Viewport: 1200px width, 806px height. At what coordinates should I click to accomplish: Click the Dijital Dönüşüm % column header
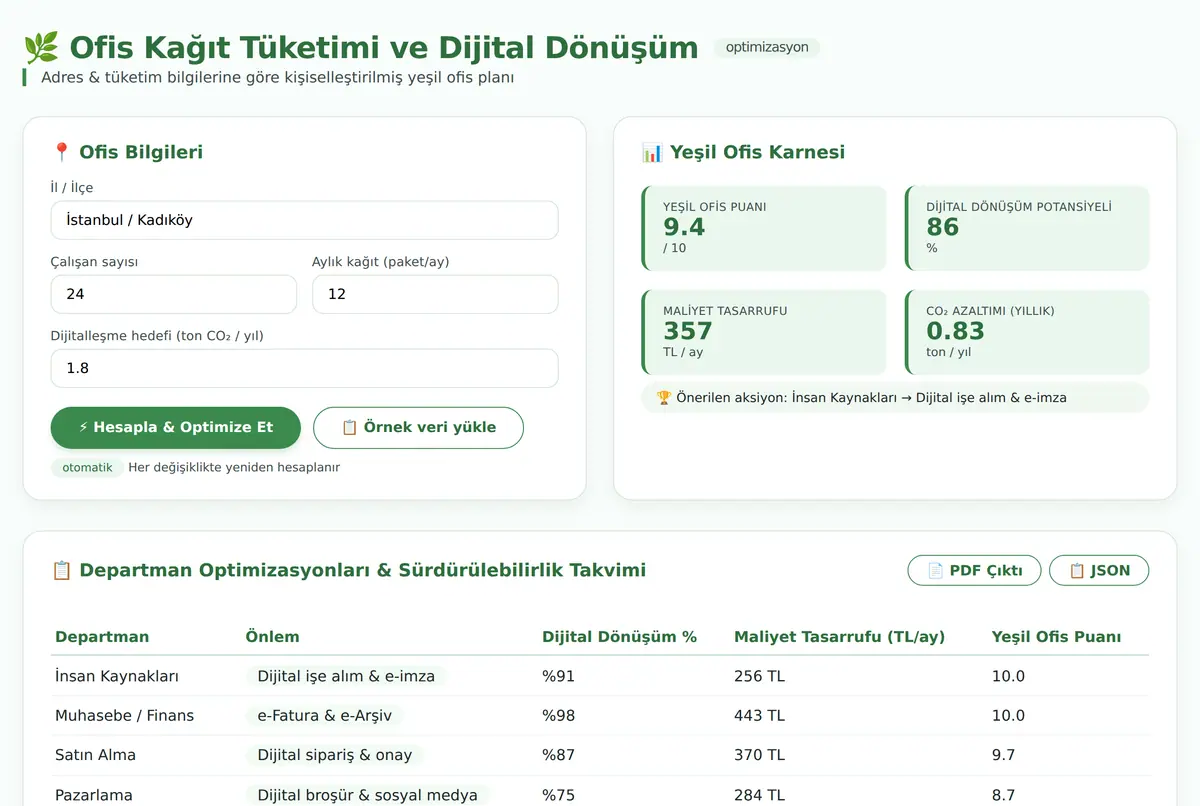619,637
